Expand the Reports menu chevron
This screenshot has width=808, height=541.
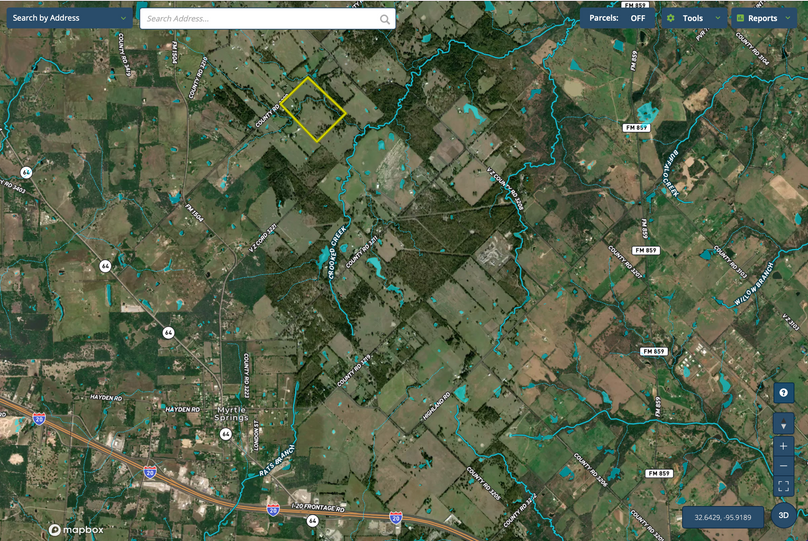click(x=787, y=18)
